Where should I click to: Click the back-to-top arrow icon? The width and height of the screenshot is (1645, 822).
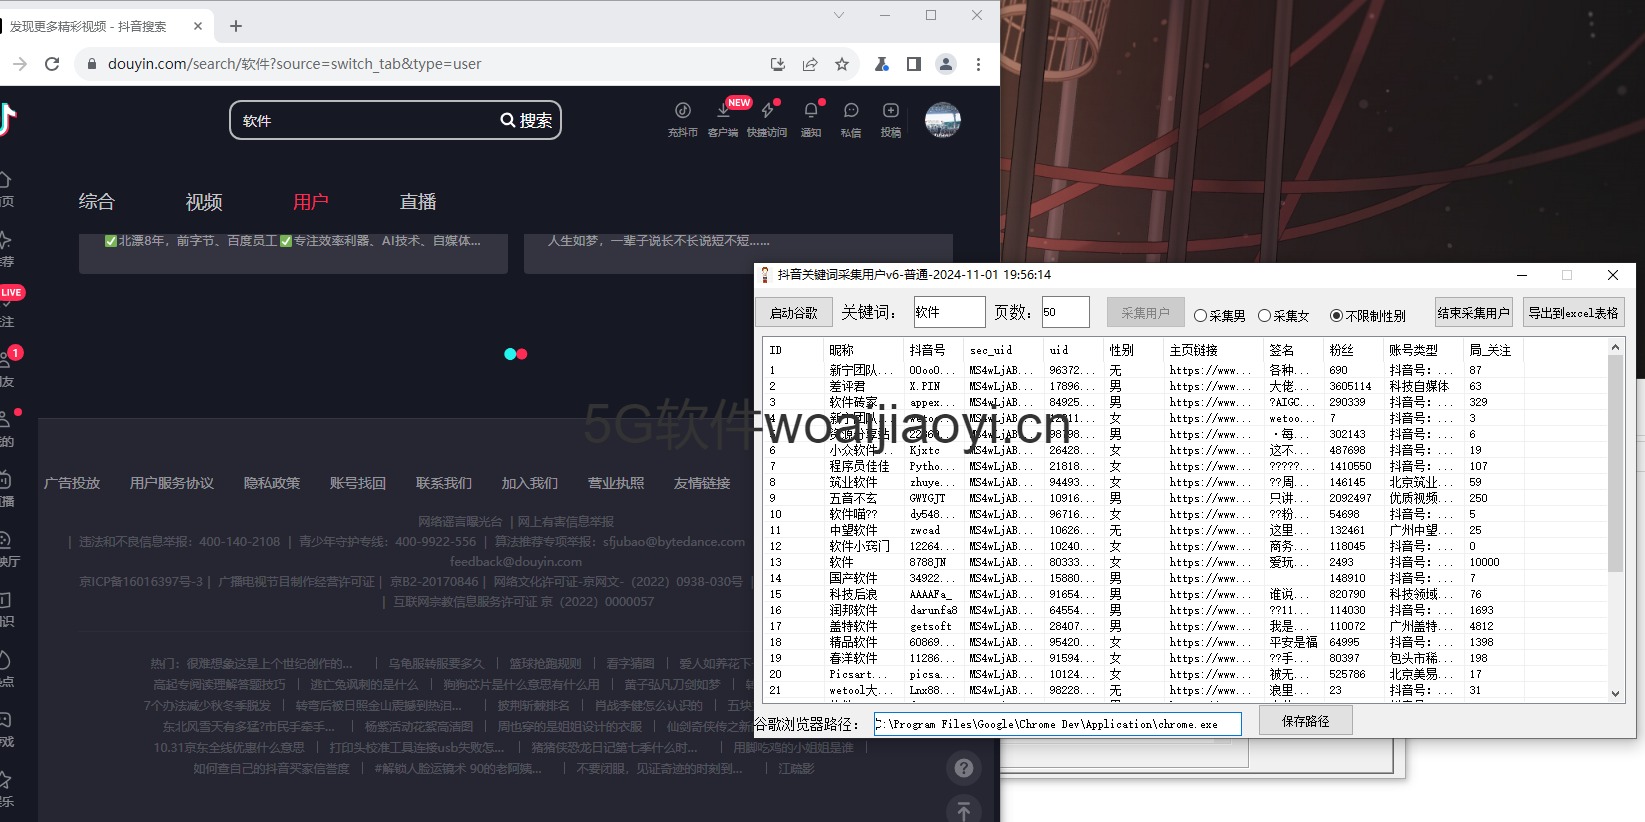[964, 811]
